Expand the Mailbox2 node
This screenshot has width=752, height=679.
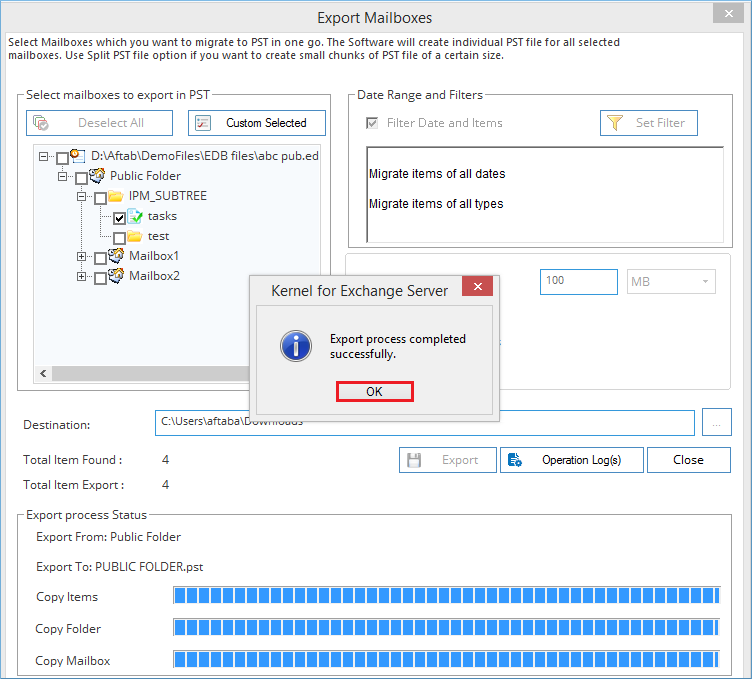click(82, 277)
